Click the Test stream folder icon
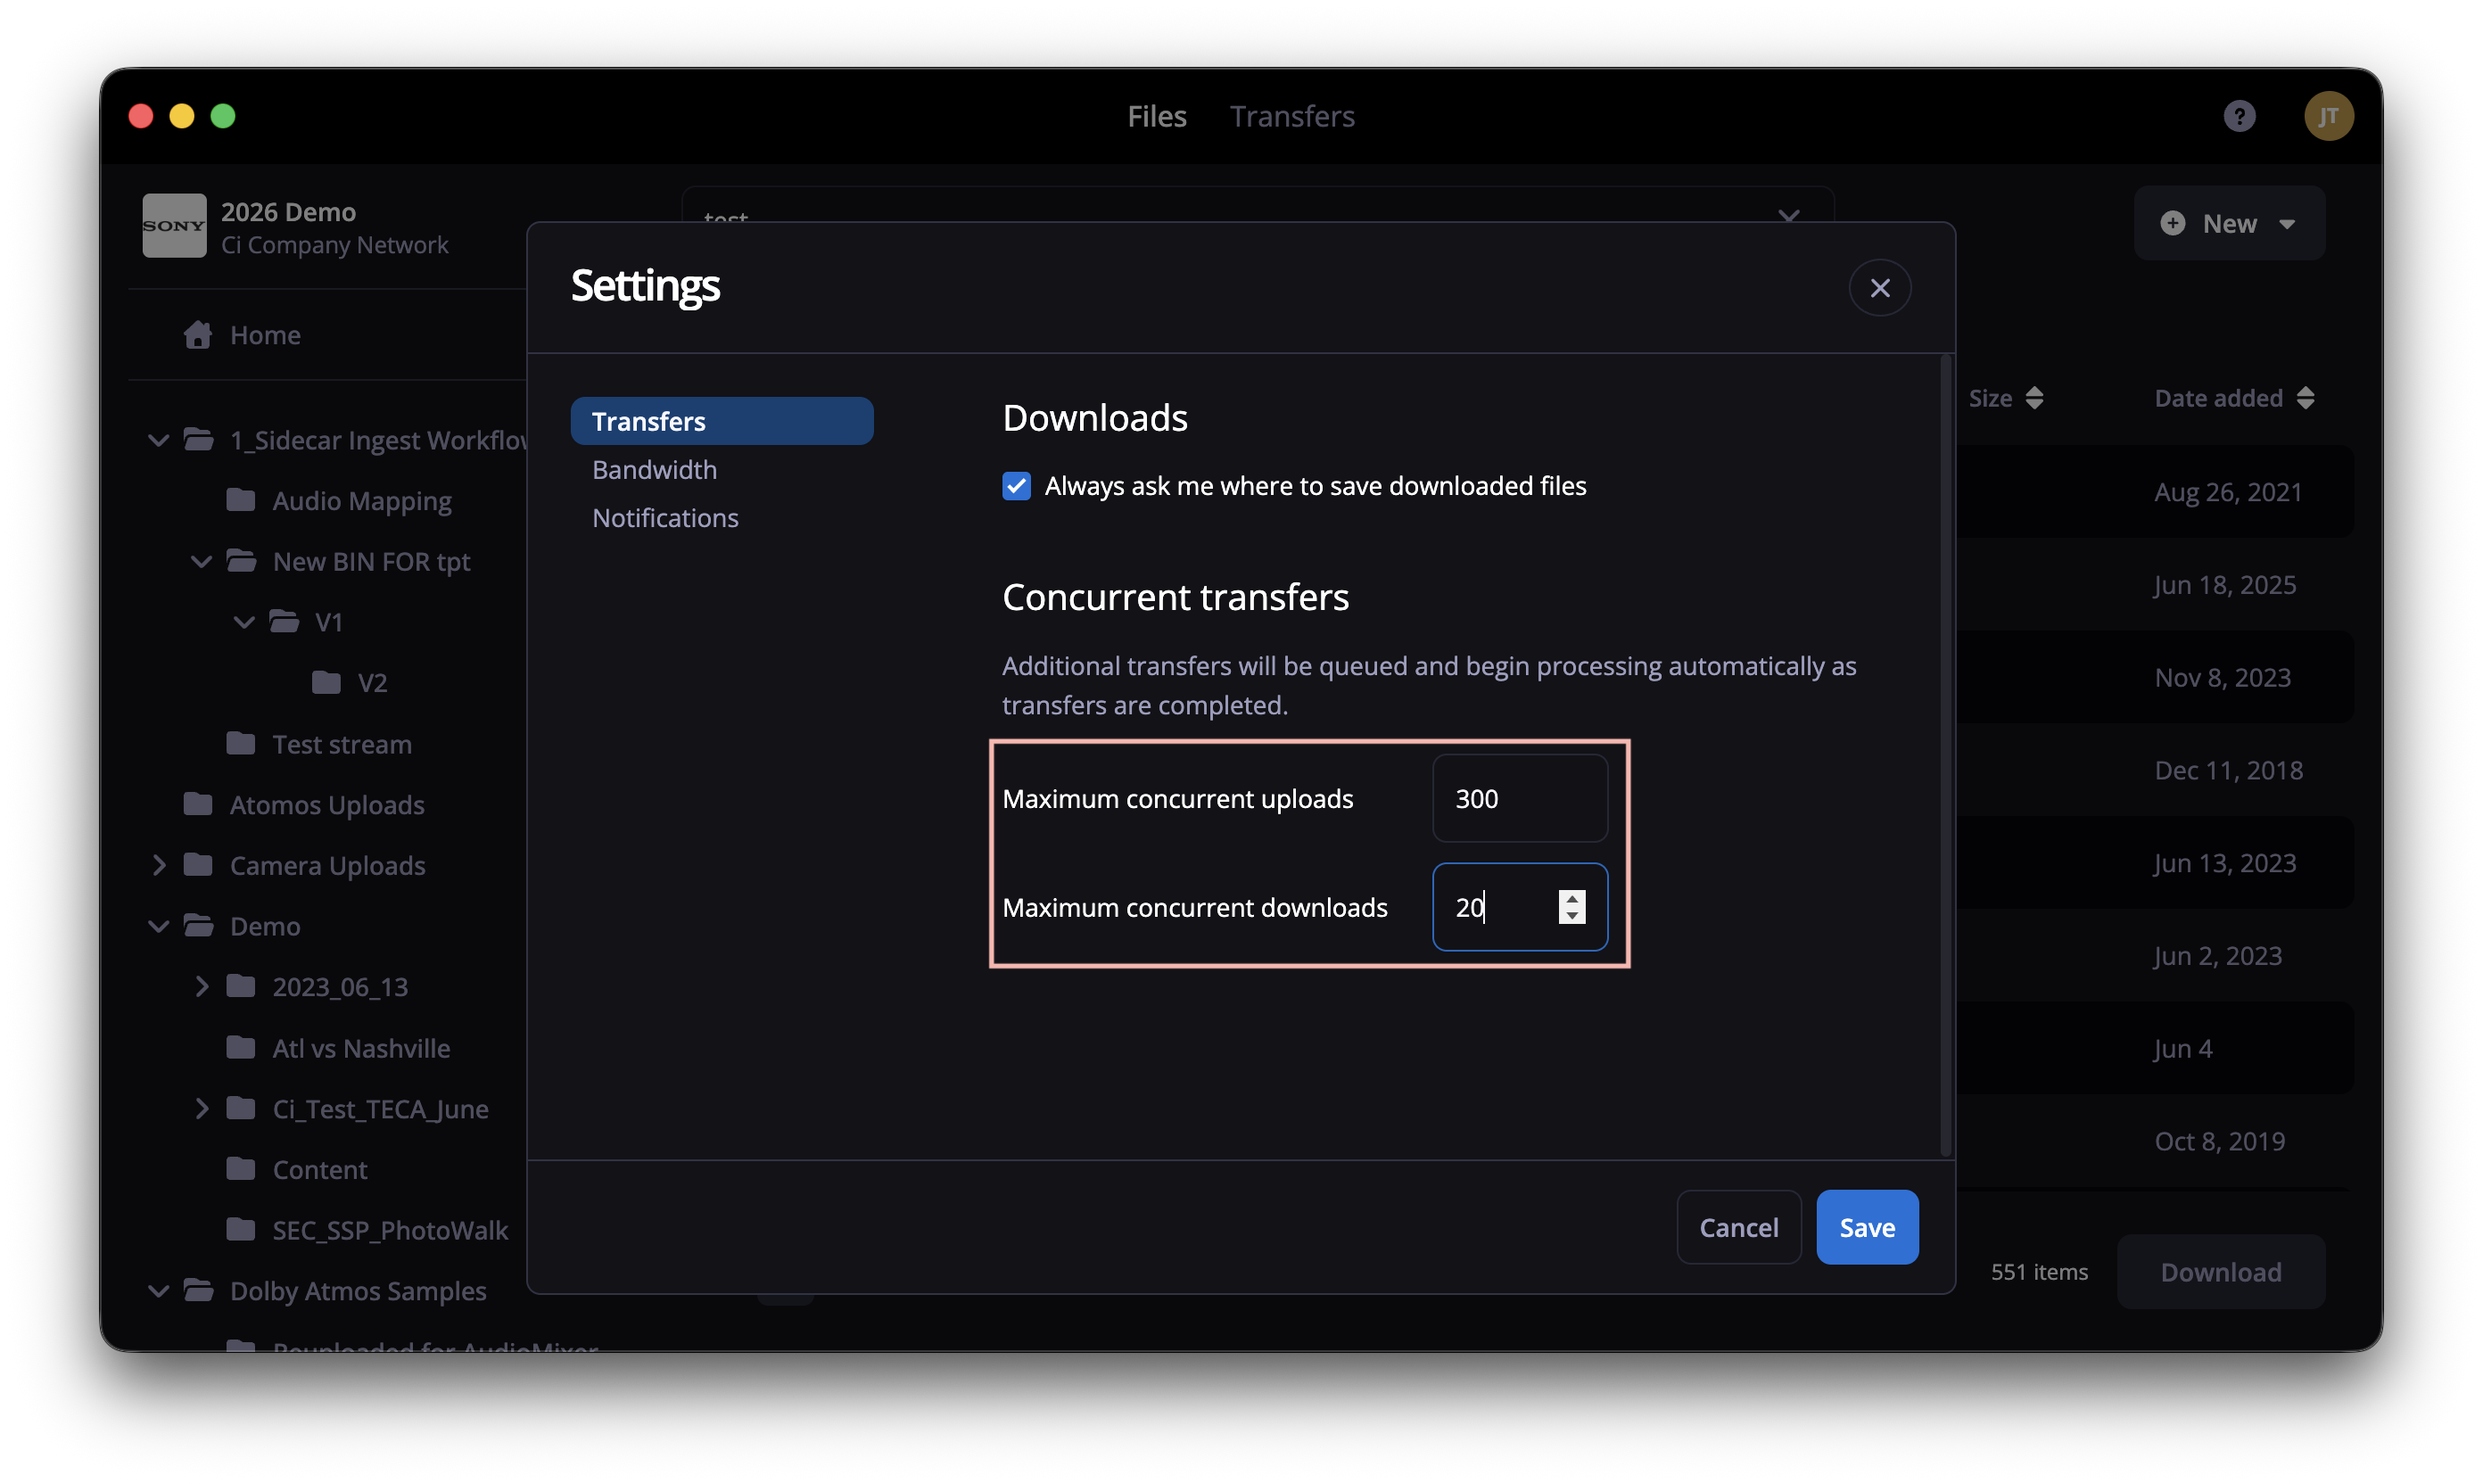 pyautogui.click(x=241, y=743)
